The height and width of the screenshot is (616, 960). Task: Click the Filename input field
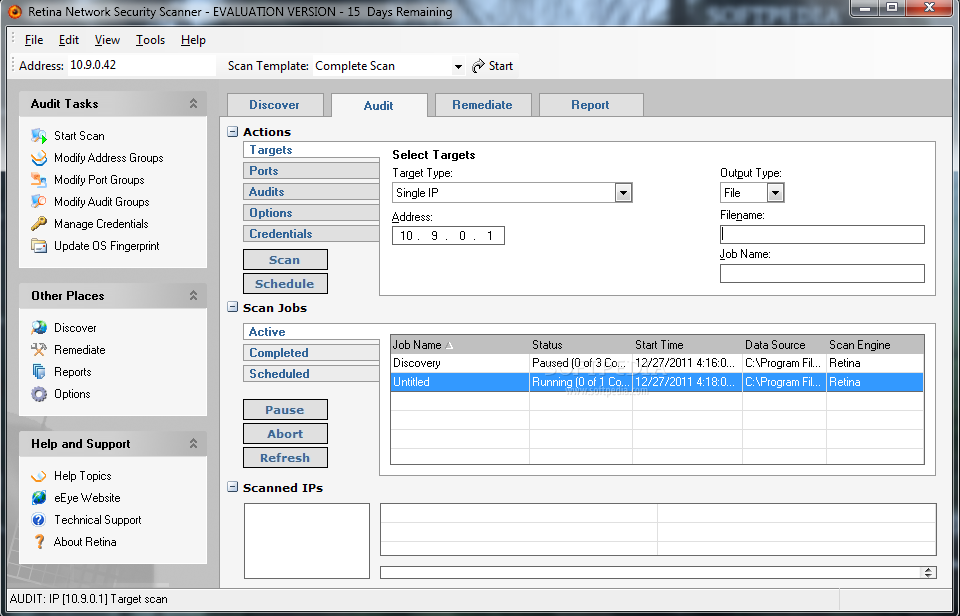[x=822, y=235]
